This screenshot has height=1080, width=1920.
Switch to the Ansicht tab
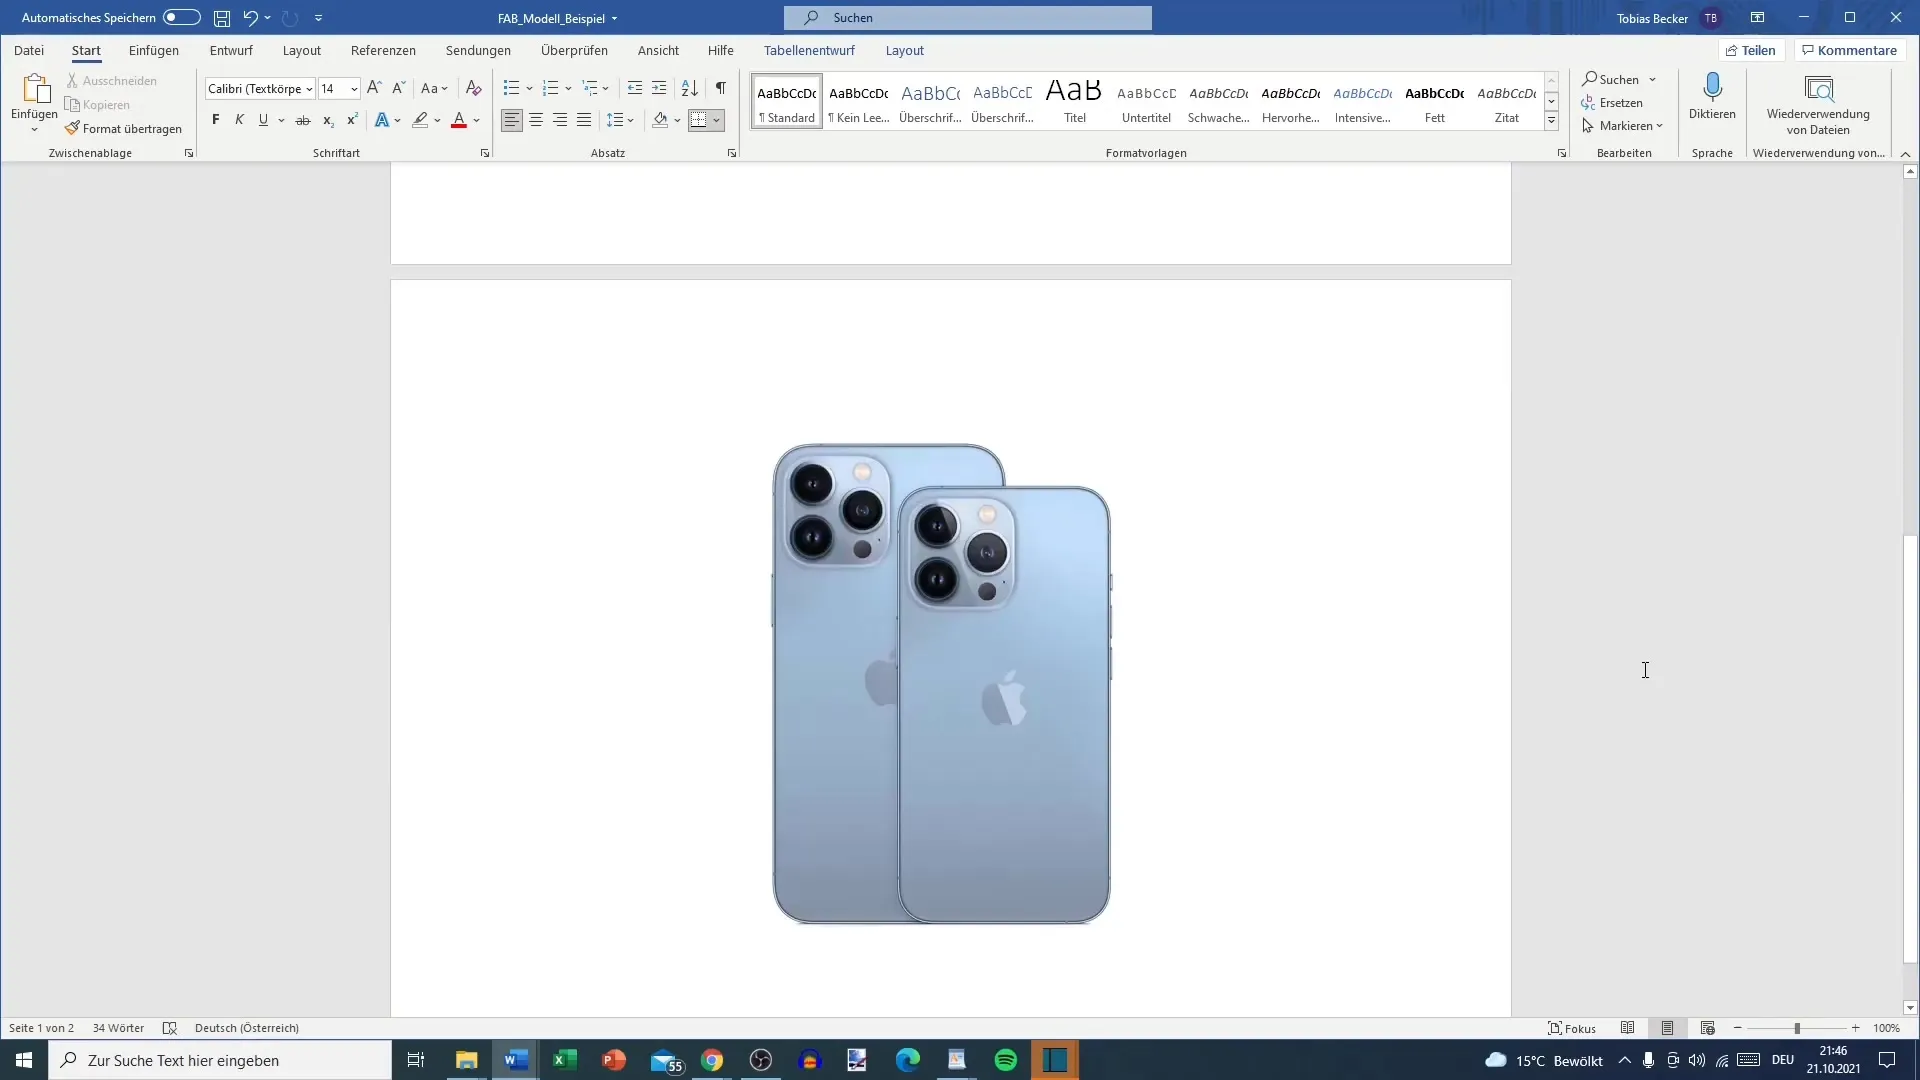(x=658, y=50)
